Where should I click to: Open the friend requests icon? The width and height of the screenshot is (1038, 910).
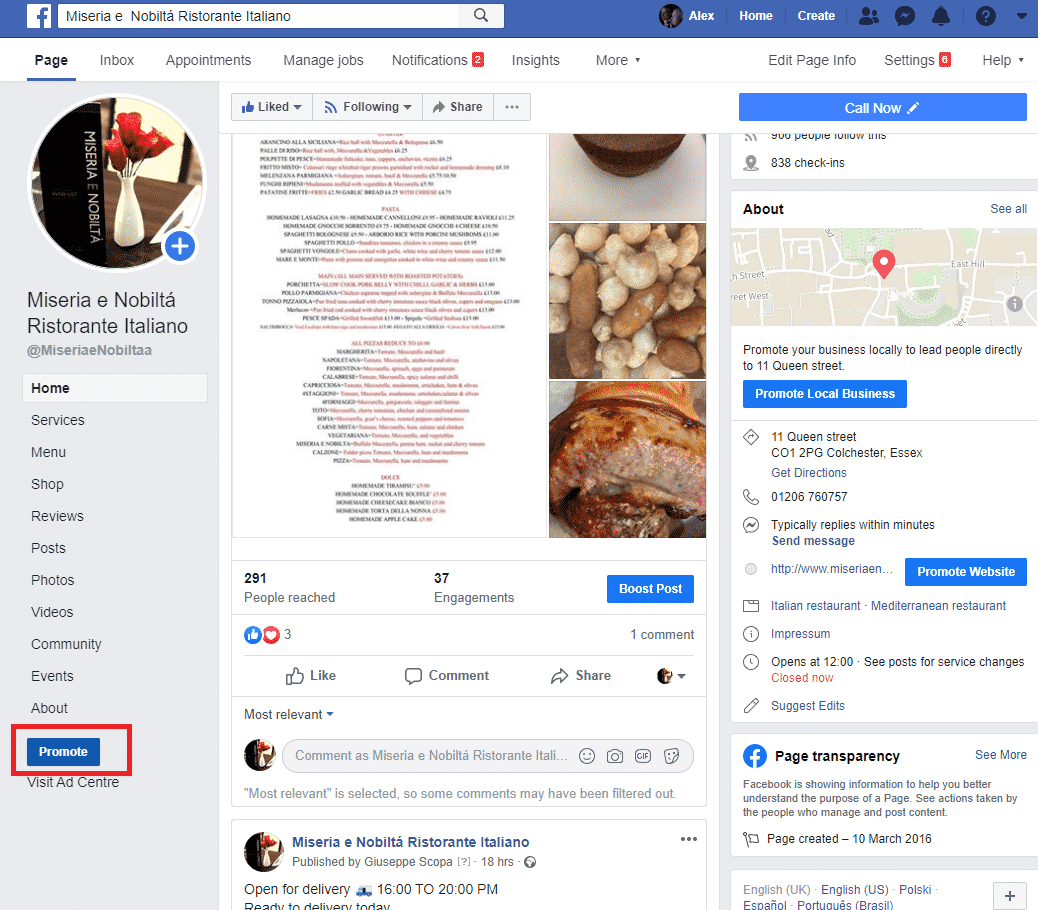tap(869, 16)
